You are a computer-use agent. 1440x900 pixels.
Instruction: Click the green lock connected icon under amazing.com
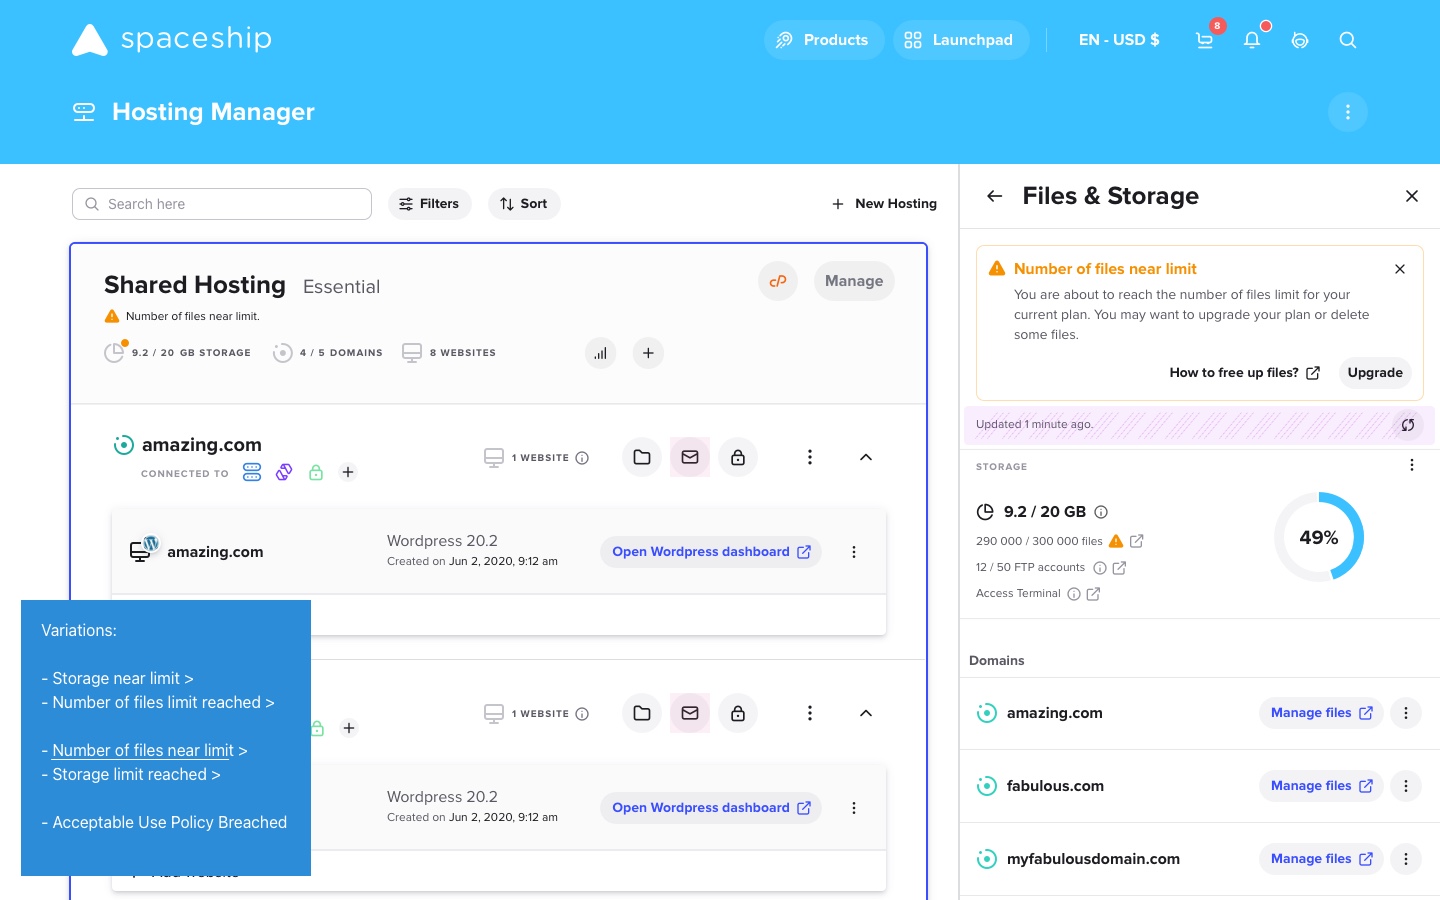[x=316, y=472]
